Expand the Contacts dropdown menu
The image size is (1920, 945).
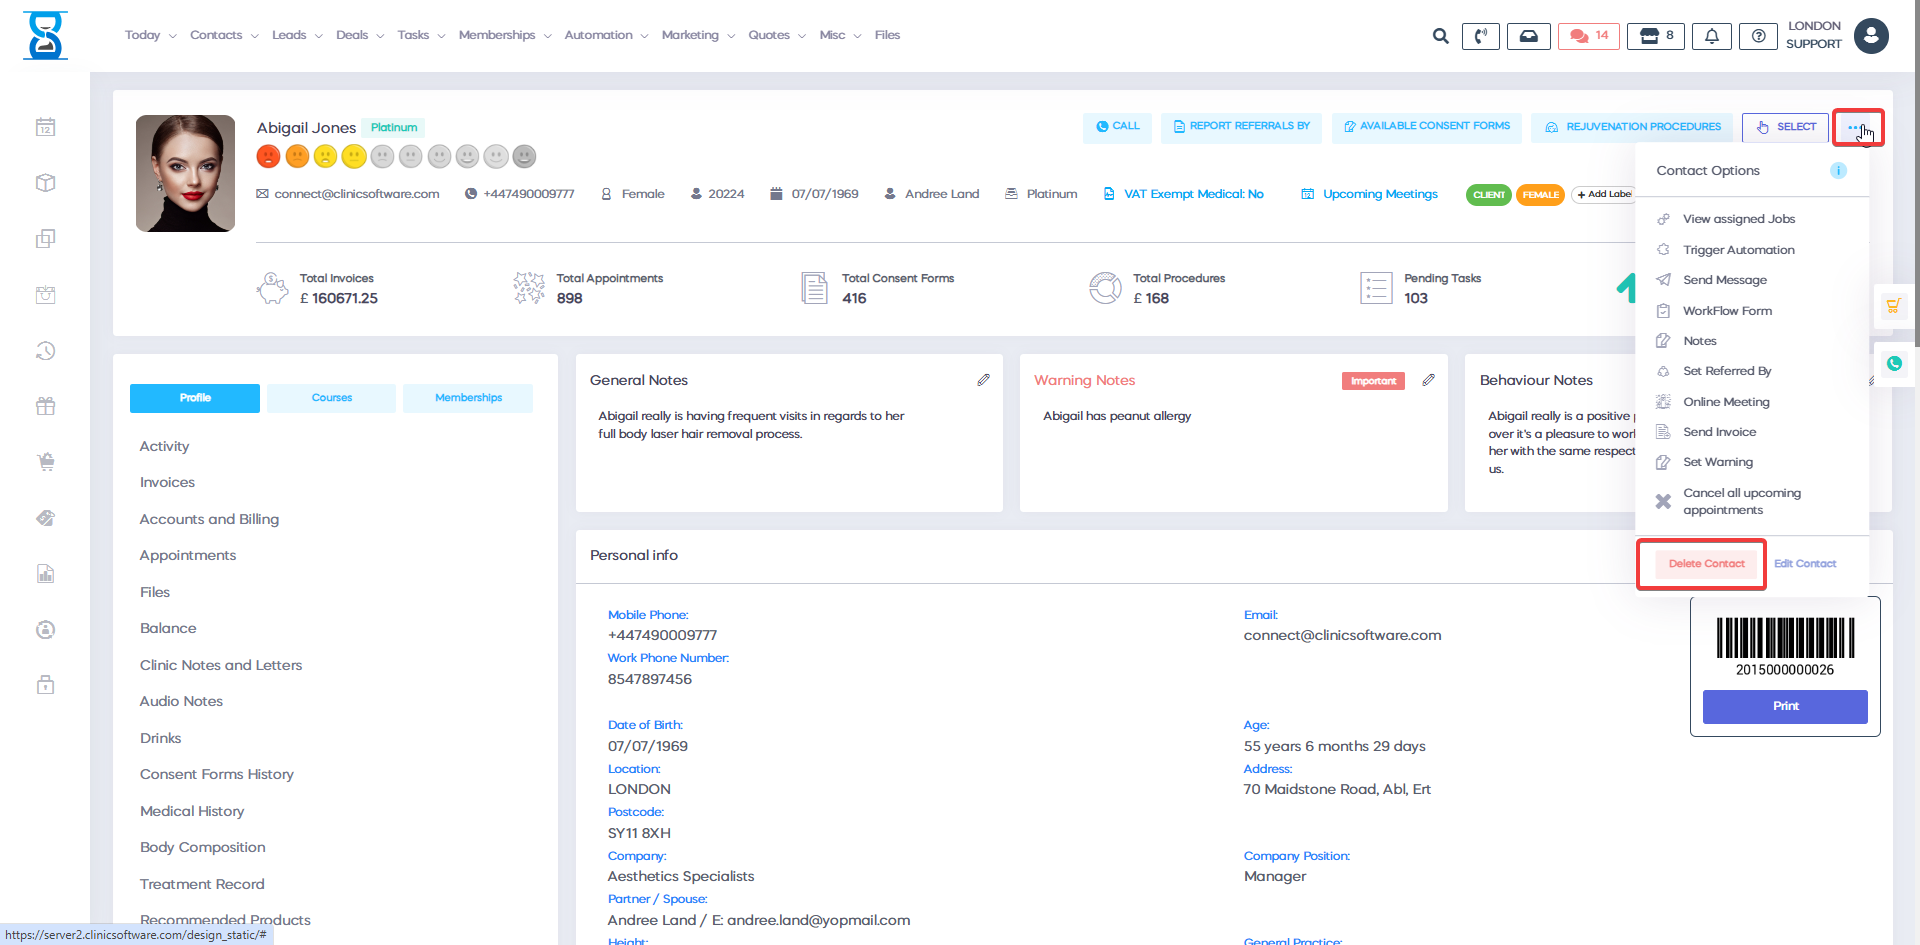coord(224,35)
